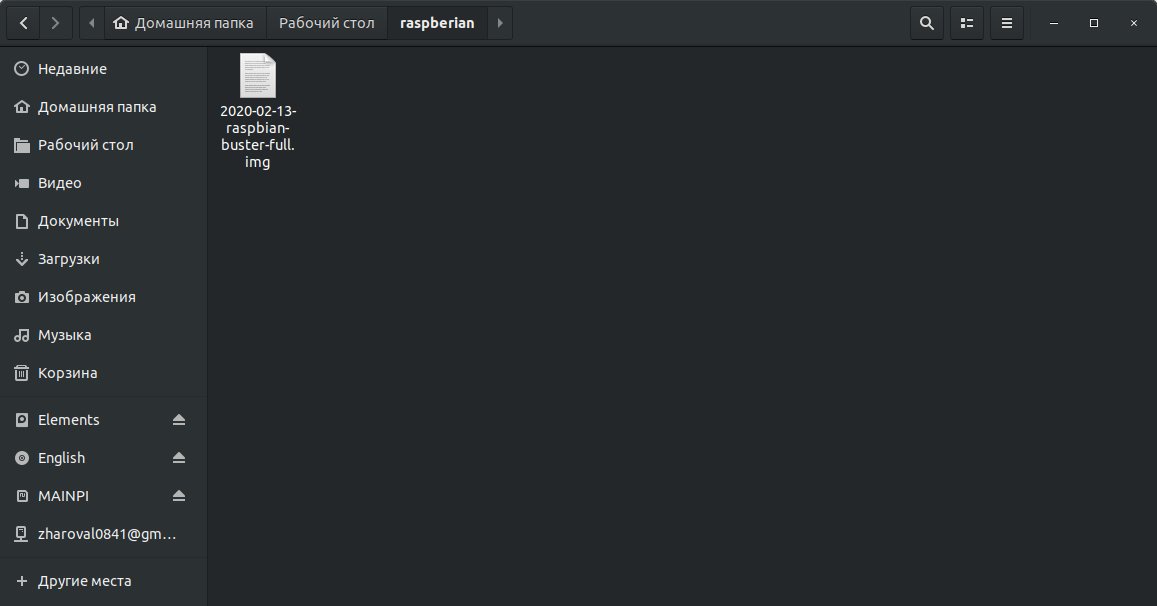Go back with the left arrow
1157x606 pixels.
coord(24,23)
